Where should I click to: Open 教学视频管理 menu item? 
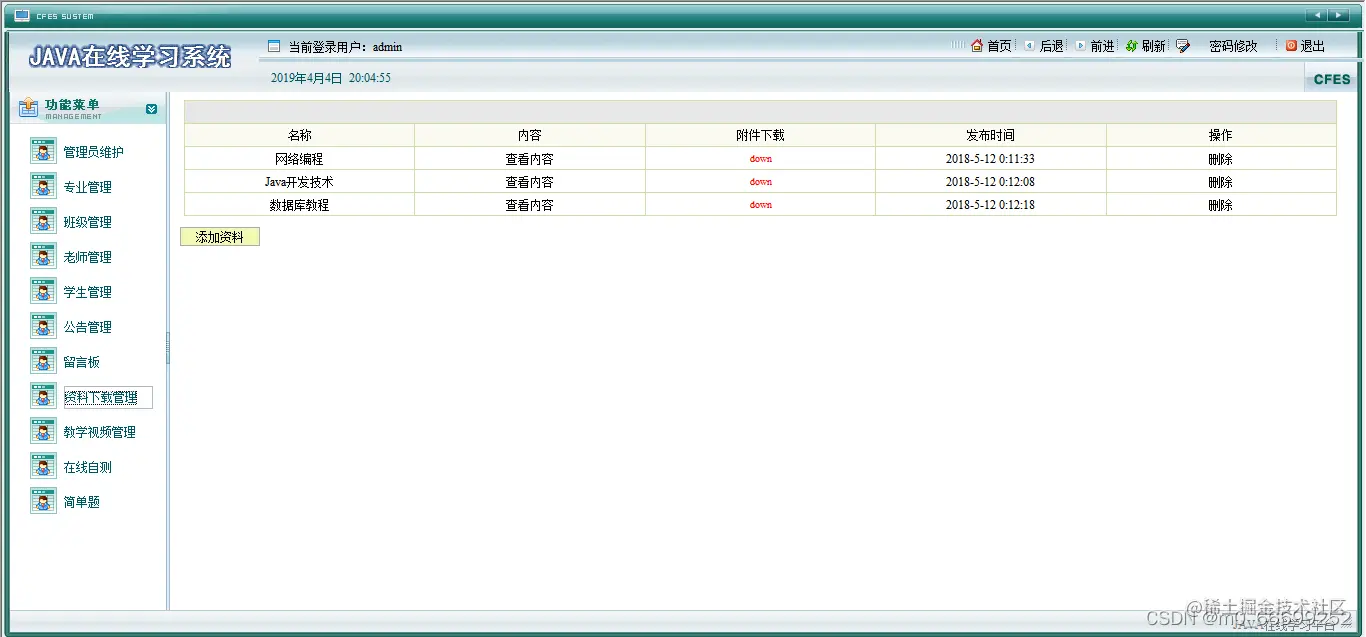[100, 432]
